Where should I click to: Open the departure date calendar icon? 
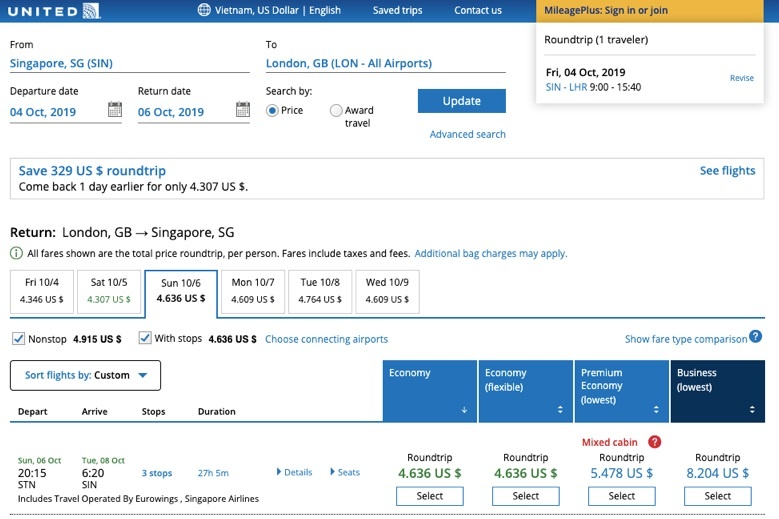click(115, 110)
